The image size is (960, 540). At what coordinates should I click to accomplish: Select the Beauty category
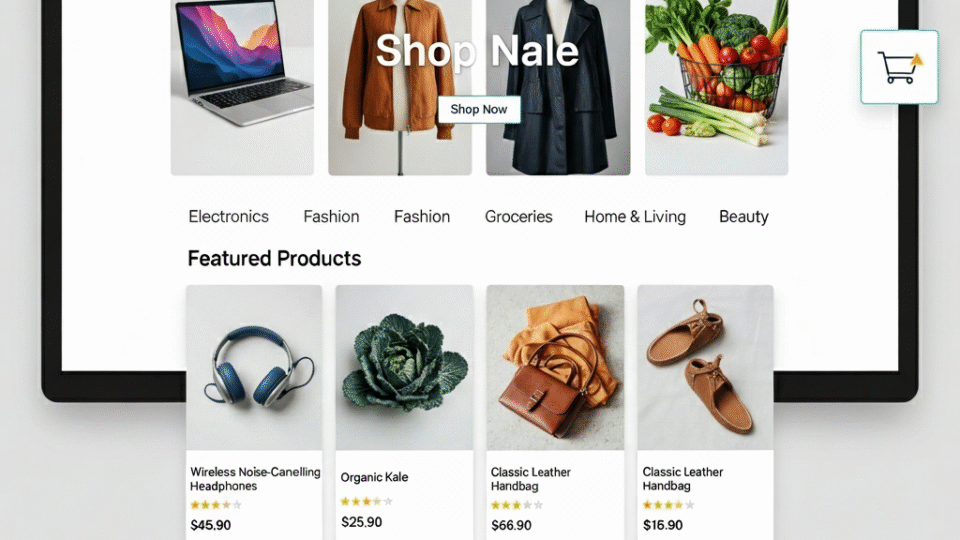[743, 217]
